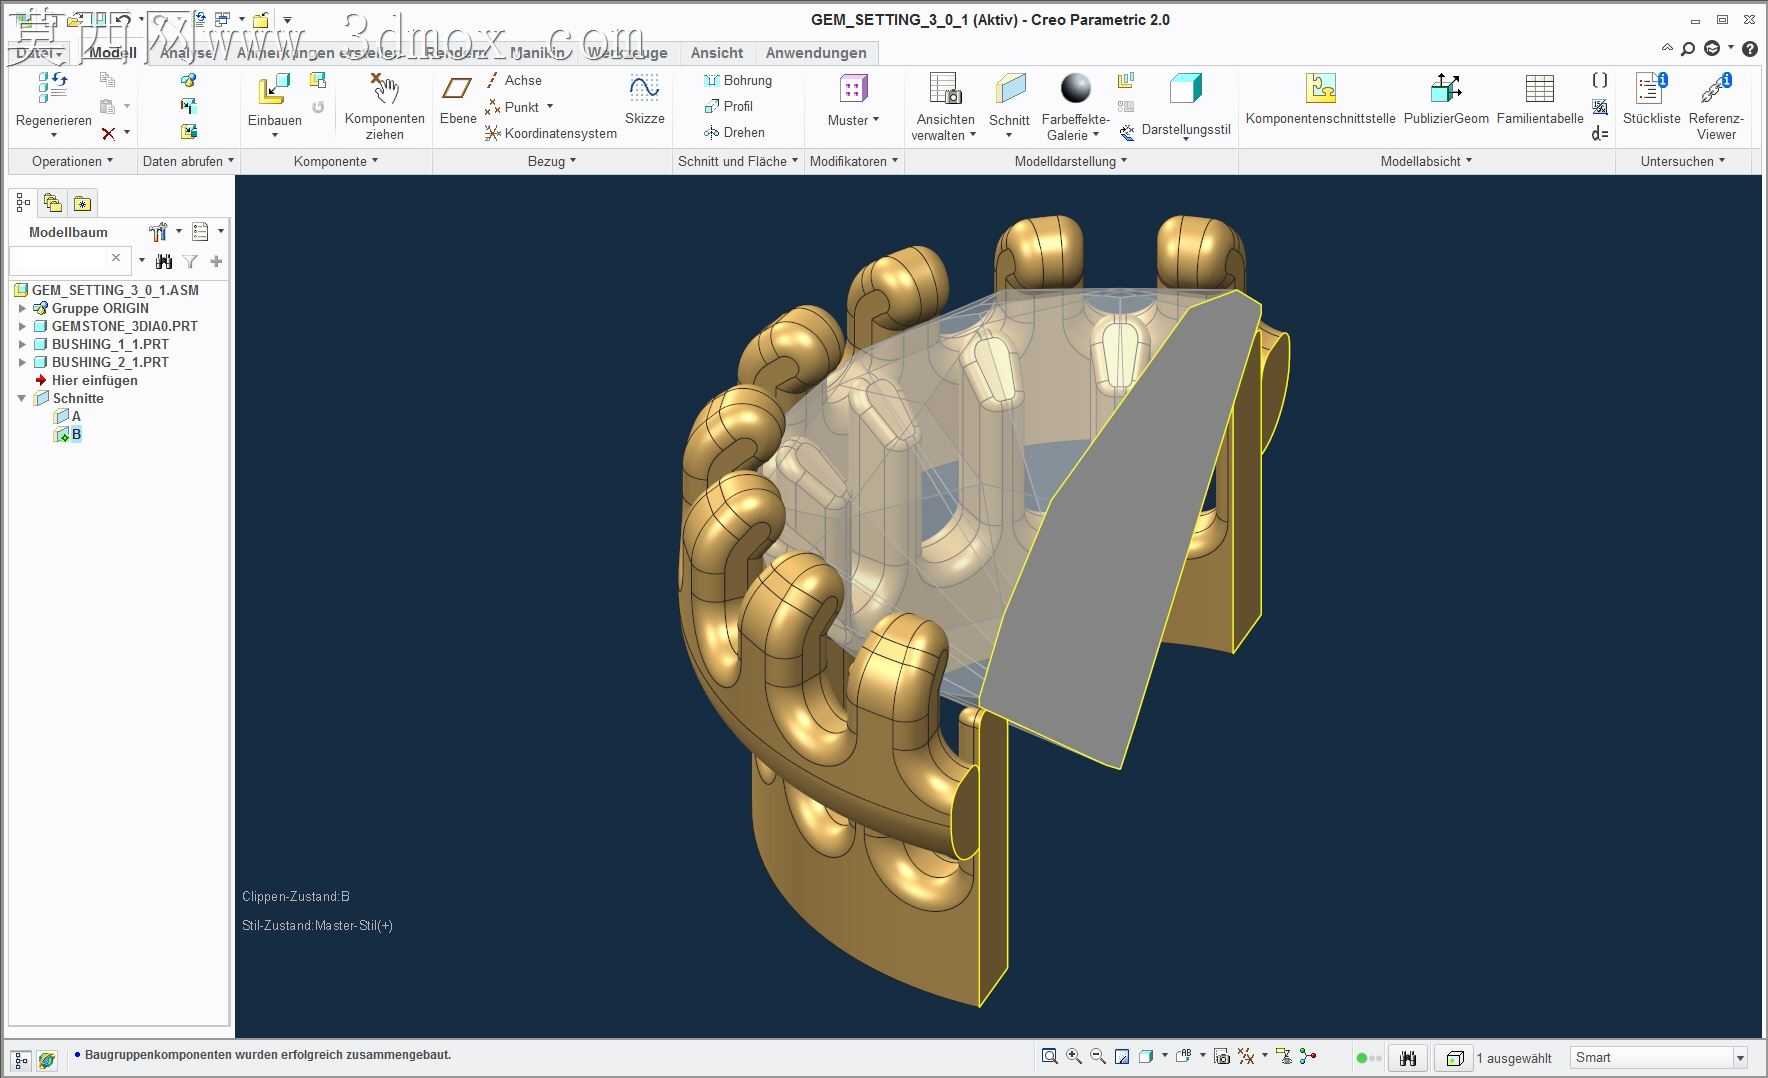Click refit zoom icon in bottom toolbar
This screenshot has width=1768, height=1078.
(x=1049, y=1056)
